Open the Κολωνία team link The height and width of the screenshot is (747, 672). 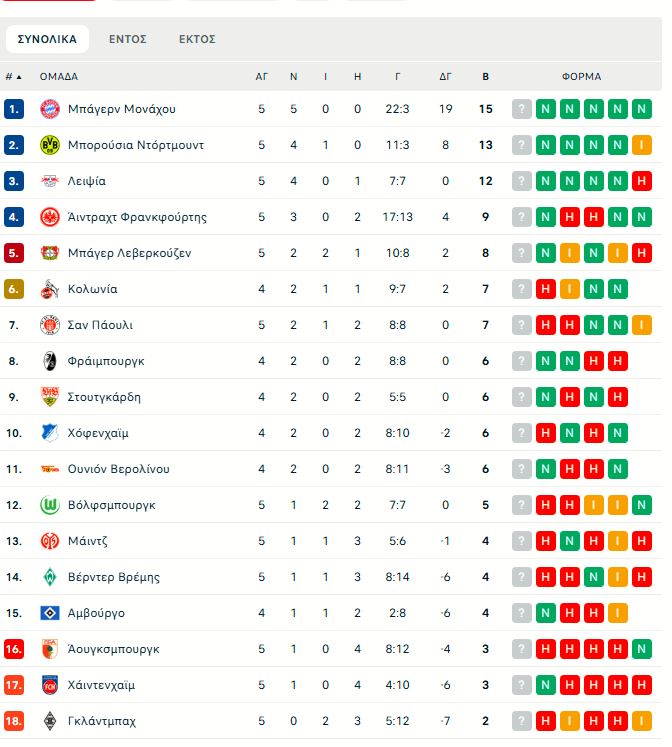pyautogui.click(x=92, y=289)
